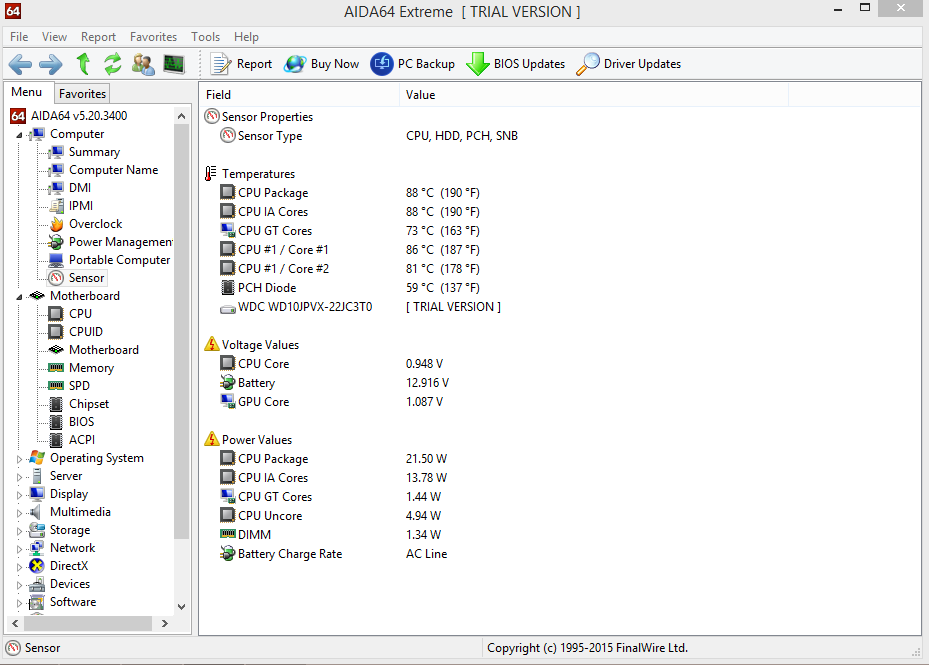Collapse the Motherboard tree node
Viewport: 929px width, 665px height.
(19, 296)
